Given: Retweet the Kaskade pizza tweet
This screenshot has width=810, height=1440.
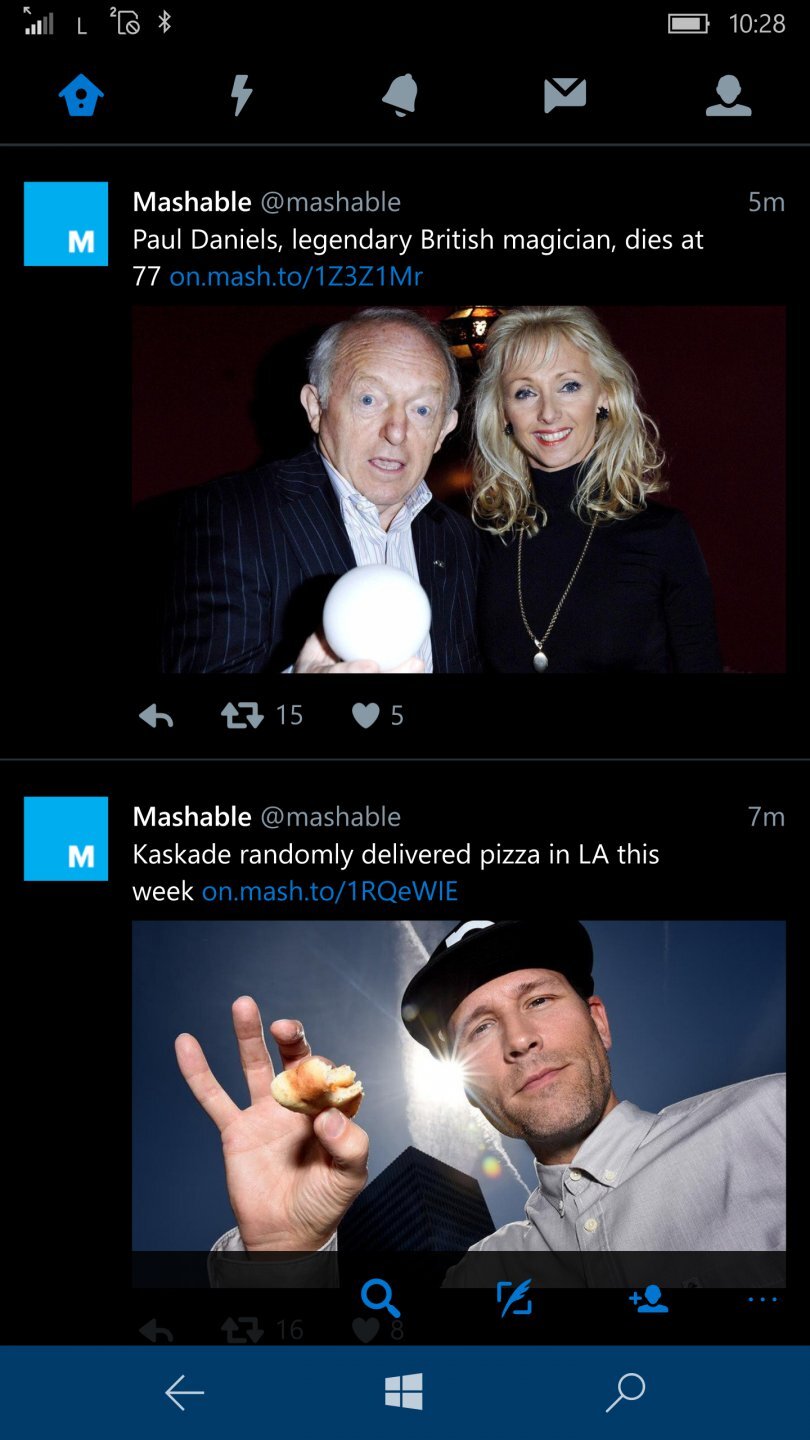Looking at the screenshot, I should click(243, 1330).
